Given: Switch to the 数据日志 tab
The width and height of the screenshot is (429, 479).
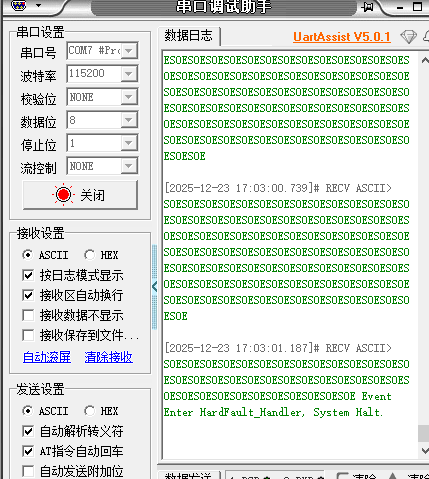Looking at the screenshot, I should point(188,35).
